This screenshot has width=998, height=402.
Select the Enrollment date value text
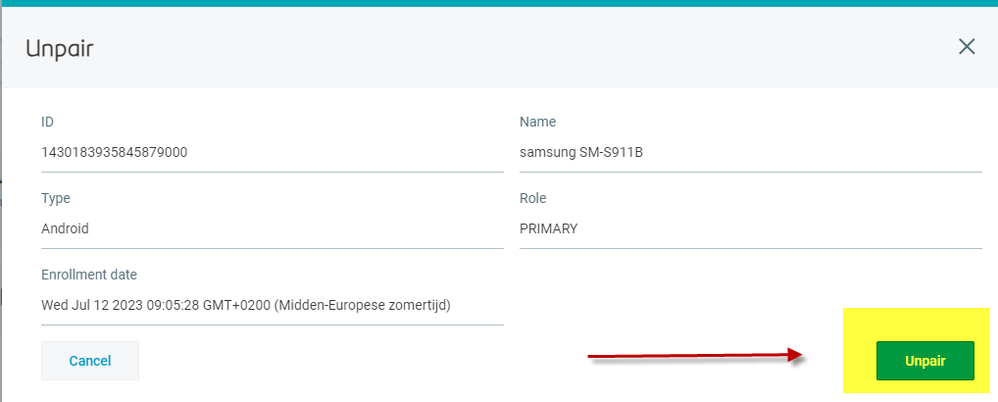[245, 304]
